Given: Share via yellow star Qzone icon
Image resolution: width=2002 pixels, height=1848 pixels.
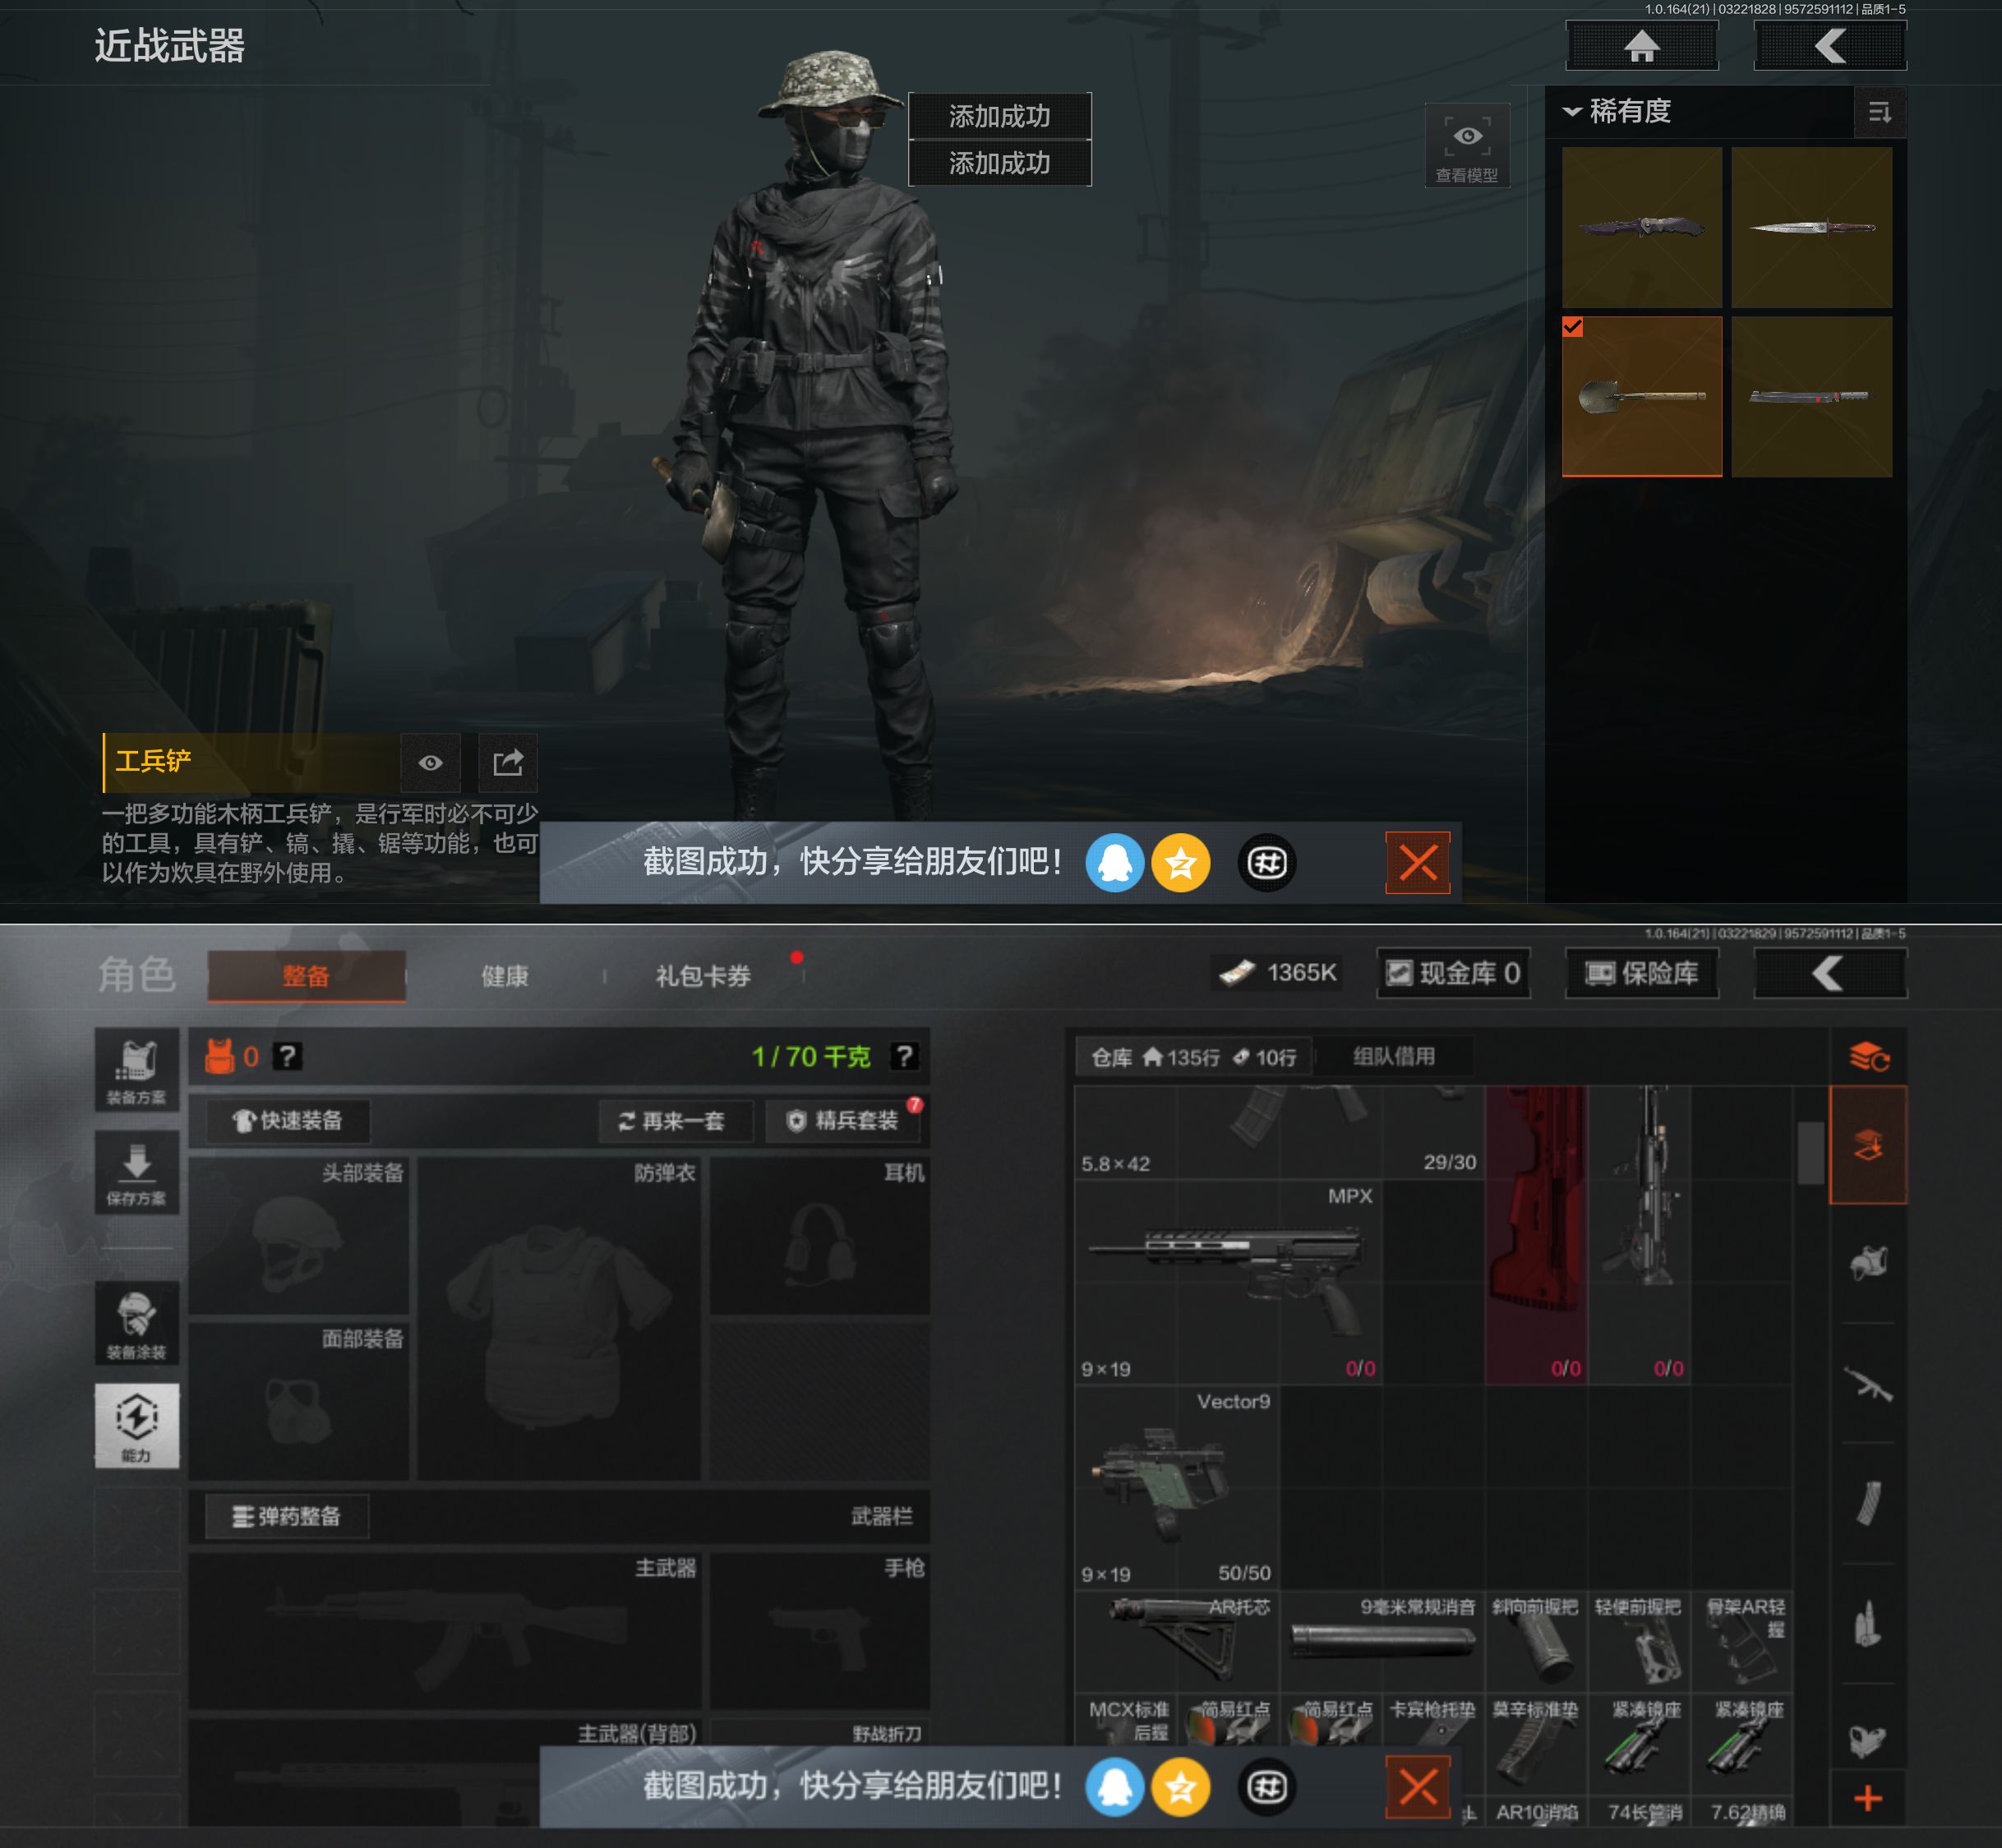Looking at the screenshot, I should coord(1180,862).
